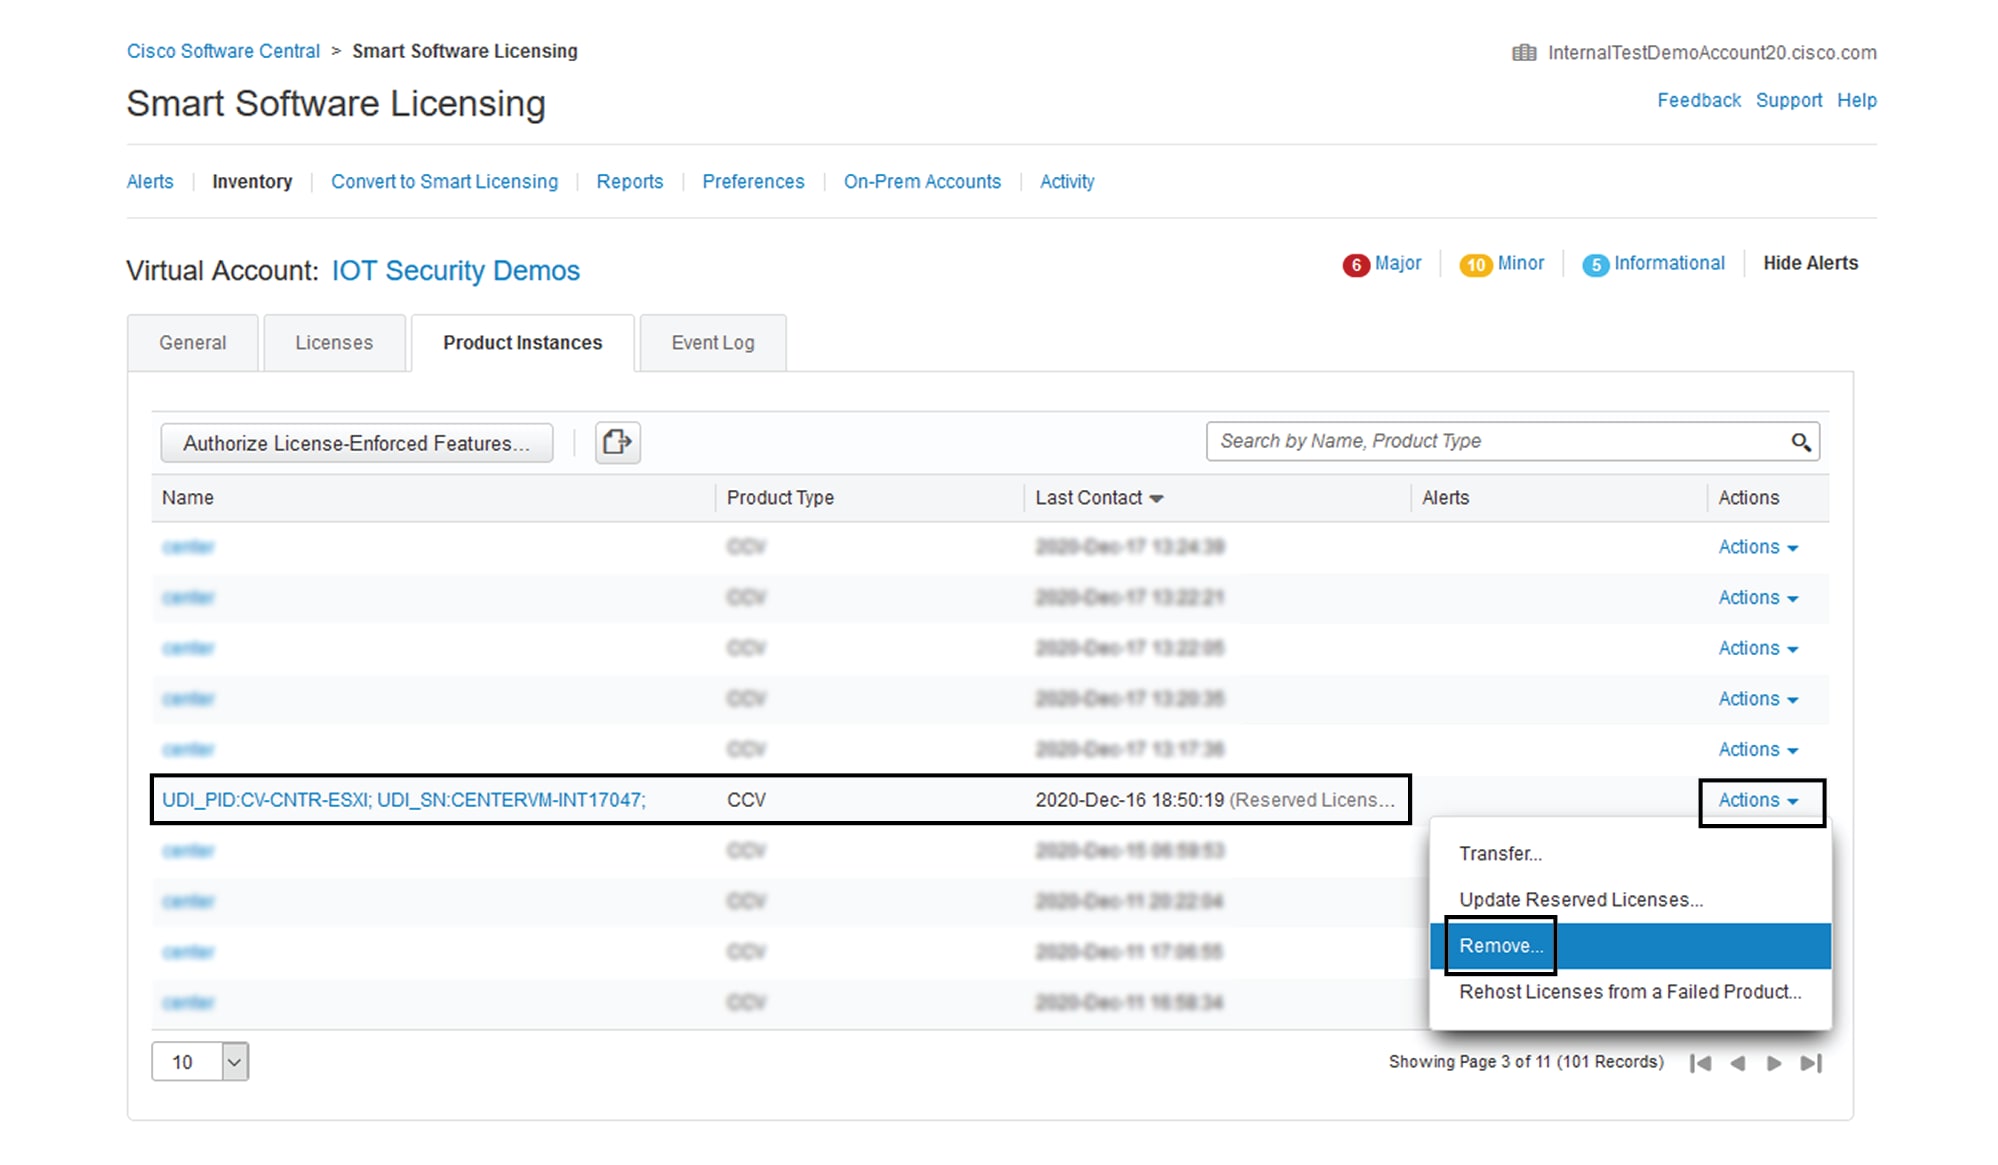Go to first page of records
This screenshot has height=1165, width=1998.
pos(1700,1063)
